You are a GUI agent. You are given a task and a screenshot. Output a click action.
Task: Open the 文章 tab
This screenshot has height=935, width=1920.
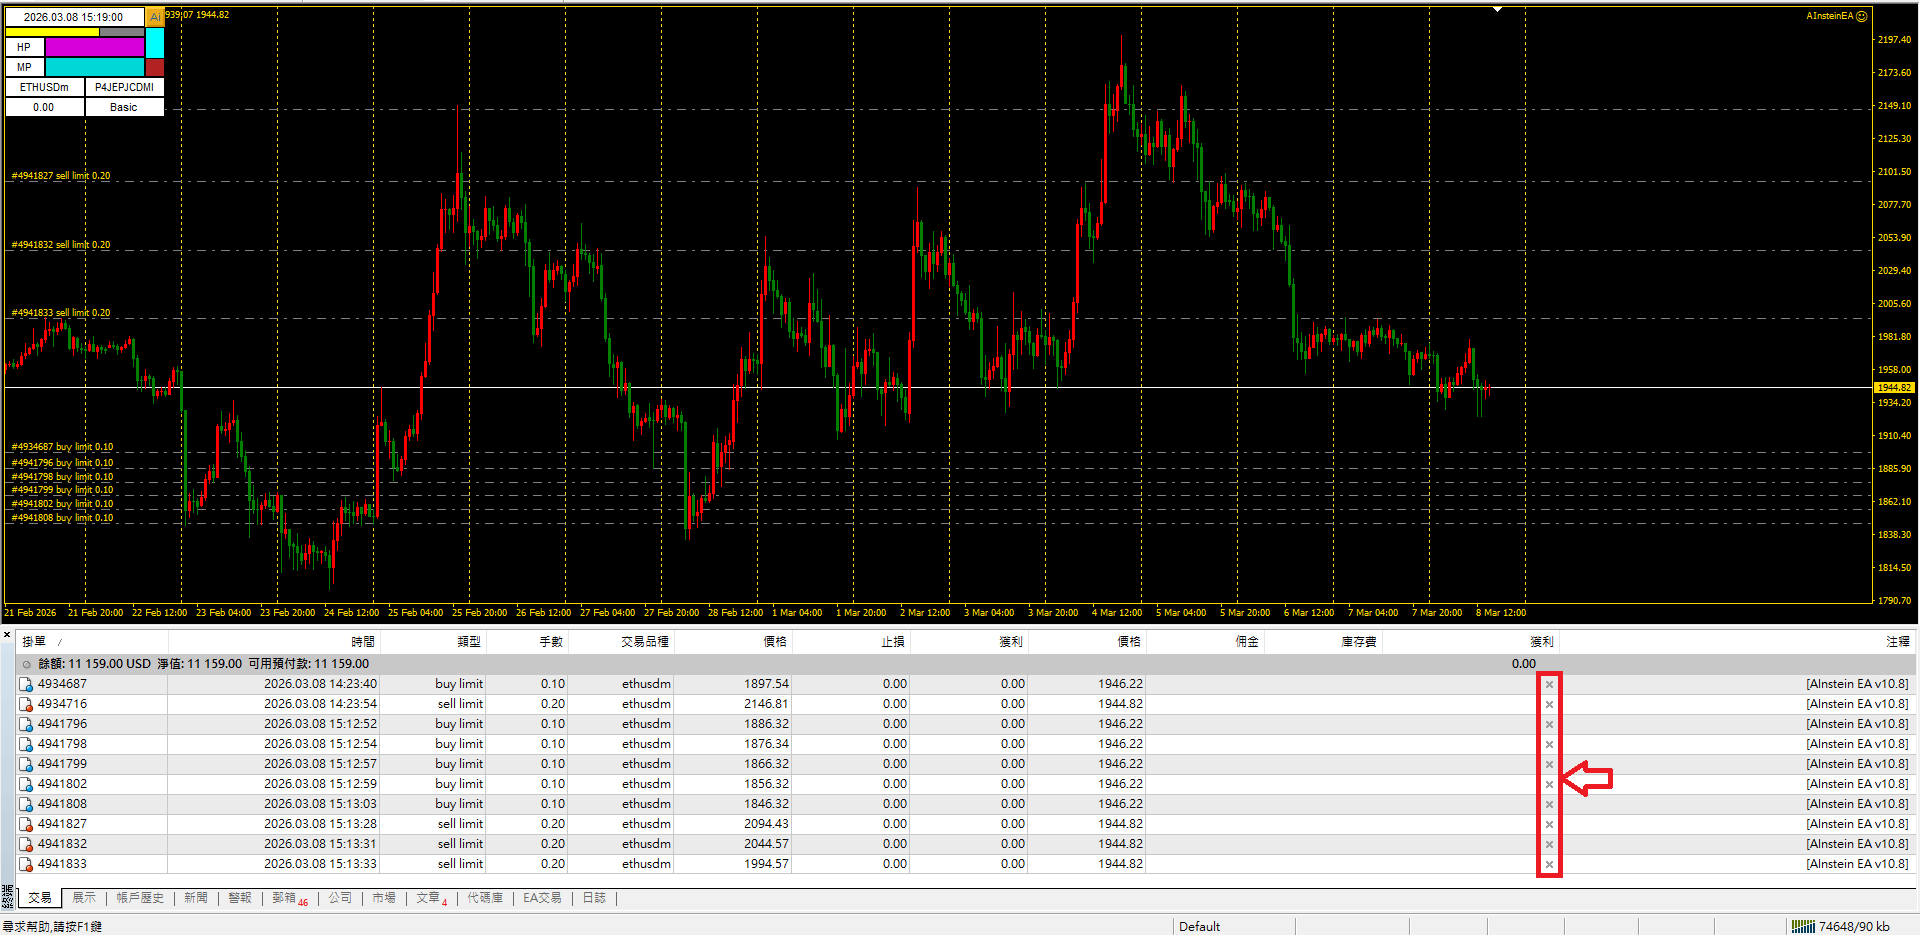coord(432,898)
